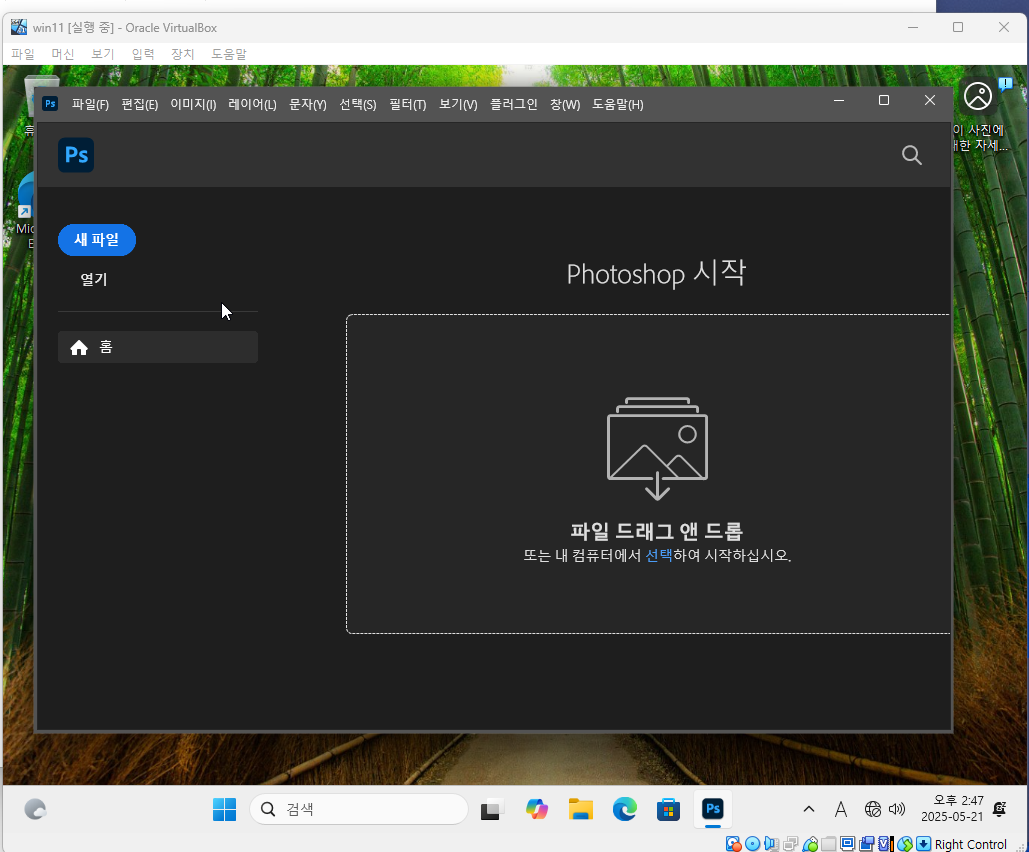Click the VirtualBox mouse integration status icon
The image size is (1029, 852).
(905, 843)
